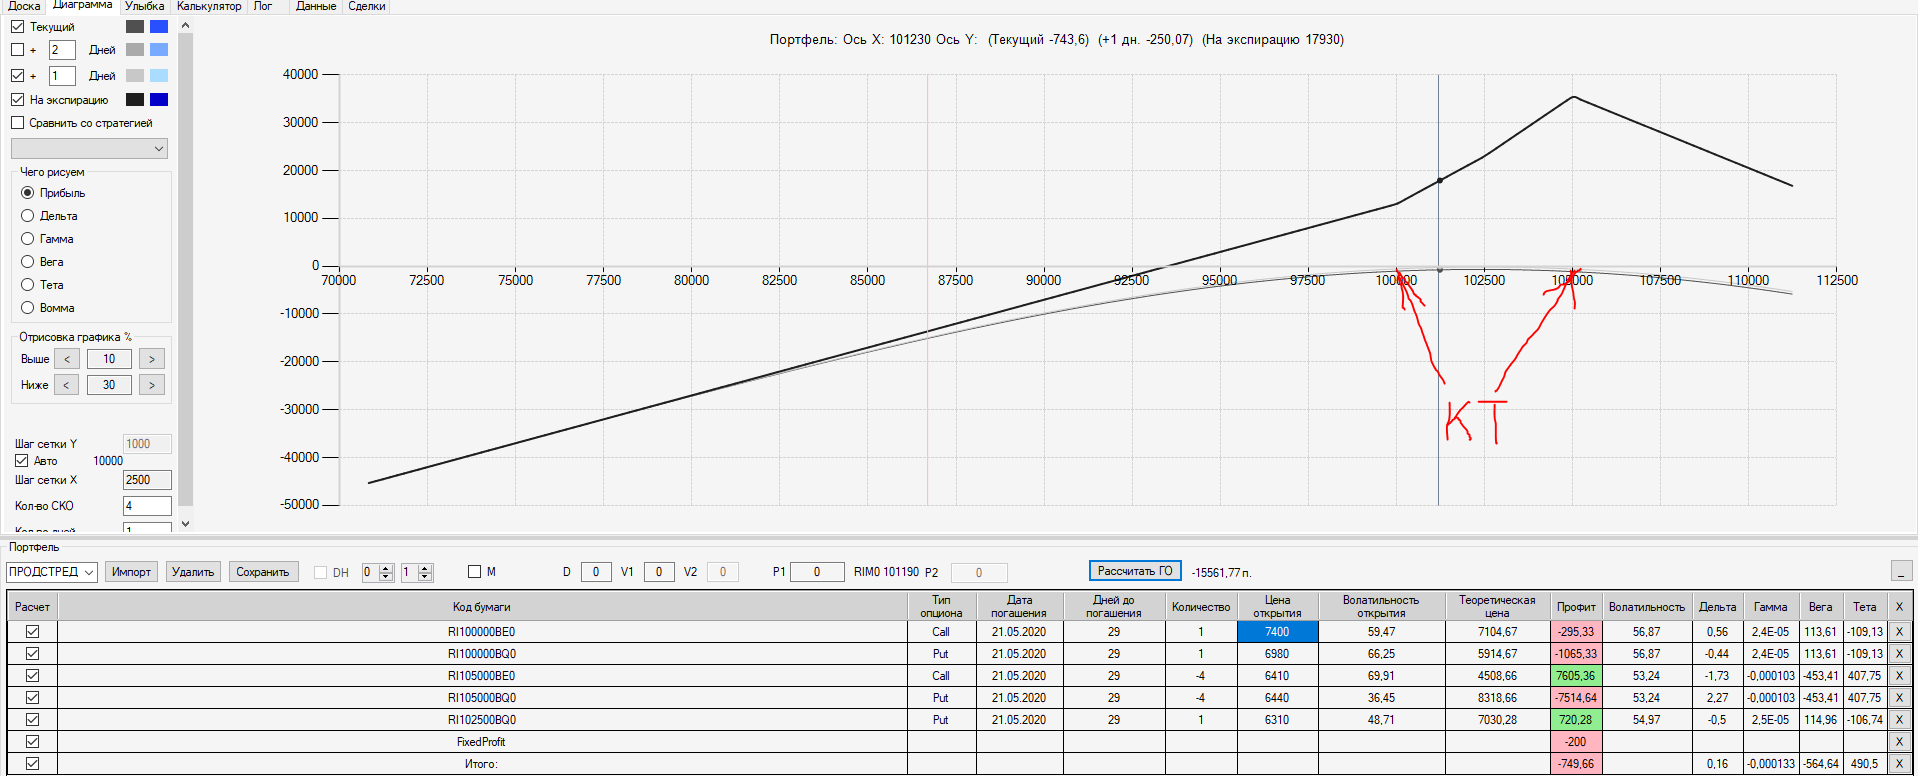Click the Рассчитать ГО button
1918x776 pixels.
click(1135, 571)
